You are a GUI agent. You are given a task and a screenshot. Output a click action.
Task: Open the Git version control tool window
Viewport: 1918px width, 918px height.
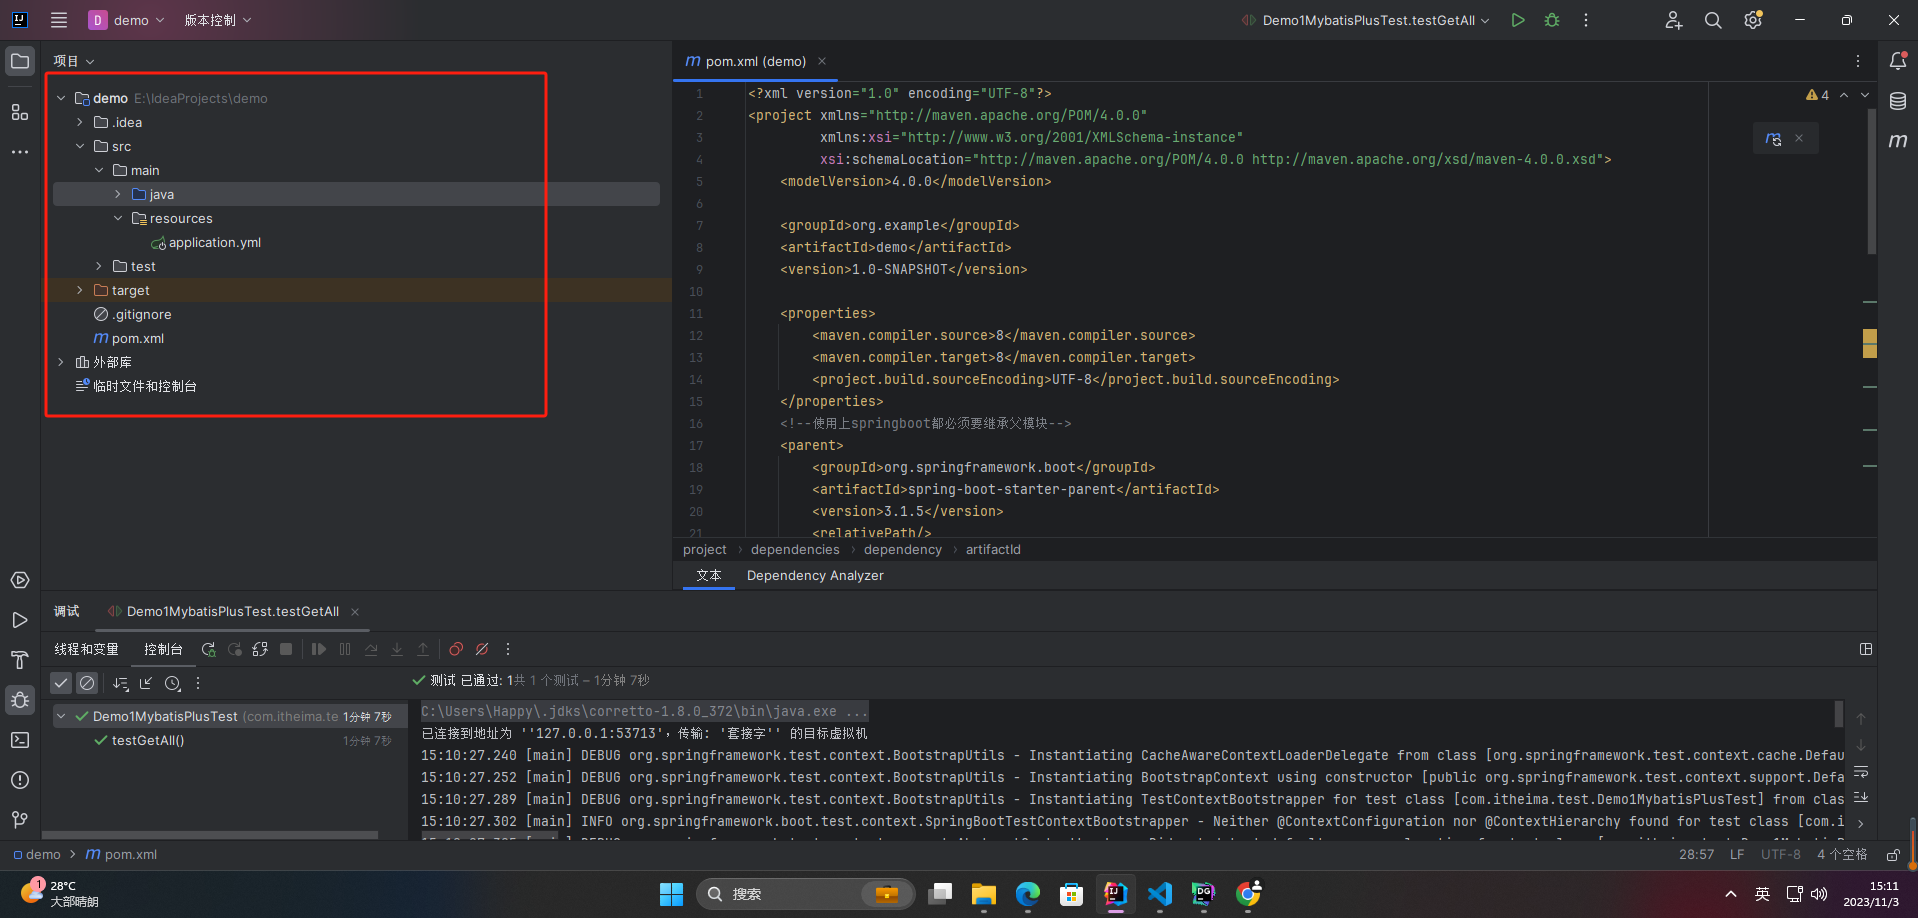click(20, 820)
